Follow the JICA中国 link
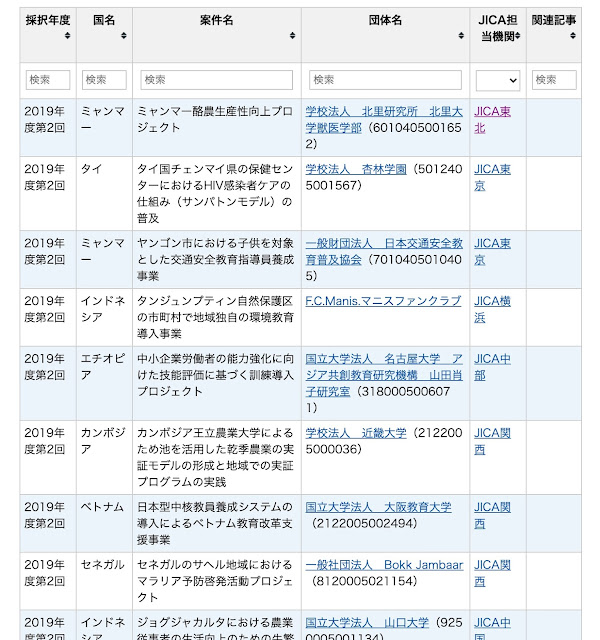The image size is (600, 640). coord(492,628)
